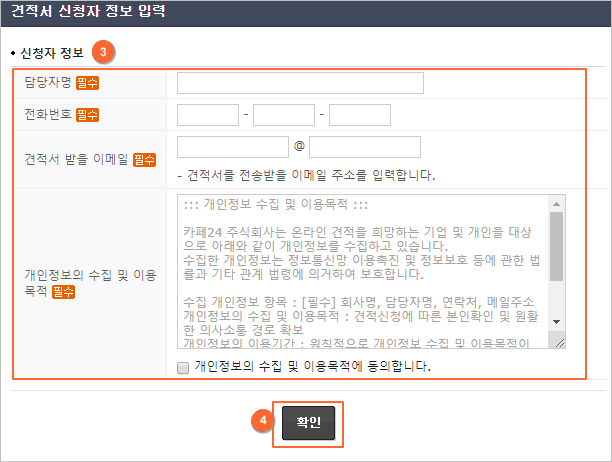The width and height of the screenshot is (612, 462).
Task: Click the 필수 badge next to 담당자명
Action: click(87, 83)
